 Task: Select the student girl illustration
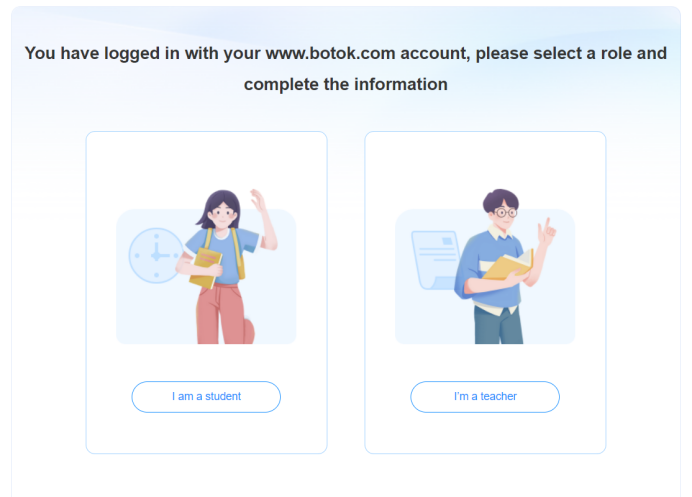[223, 270]
